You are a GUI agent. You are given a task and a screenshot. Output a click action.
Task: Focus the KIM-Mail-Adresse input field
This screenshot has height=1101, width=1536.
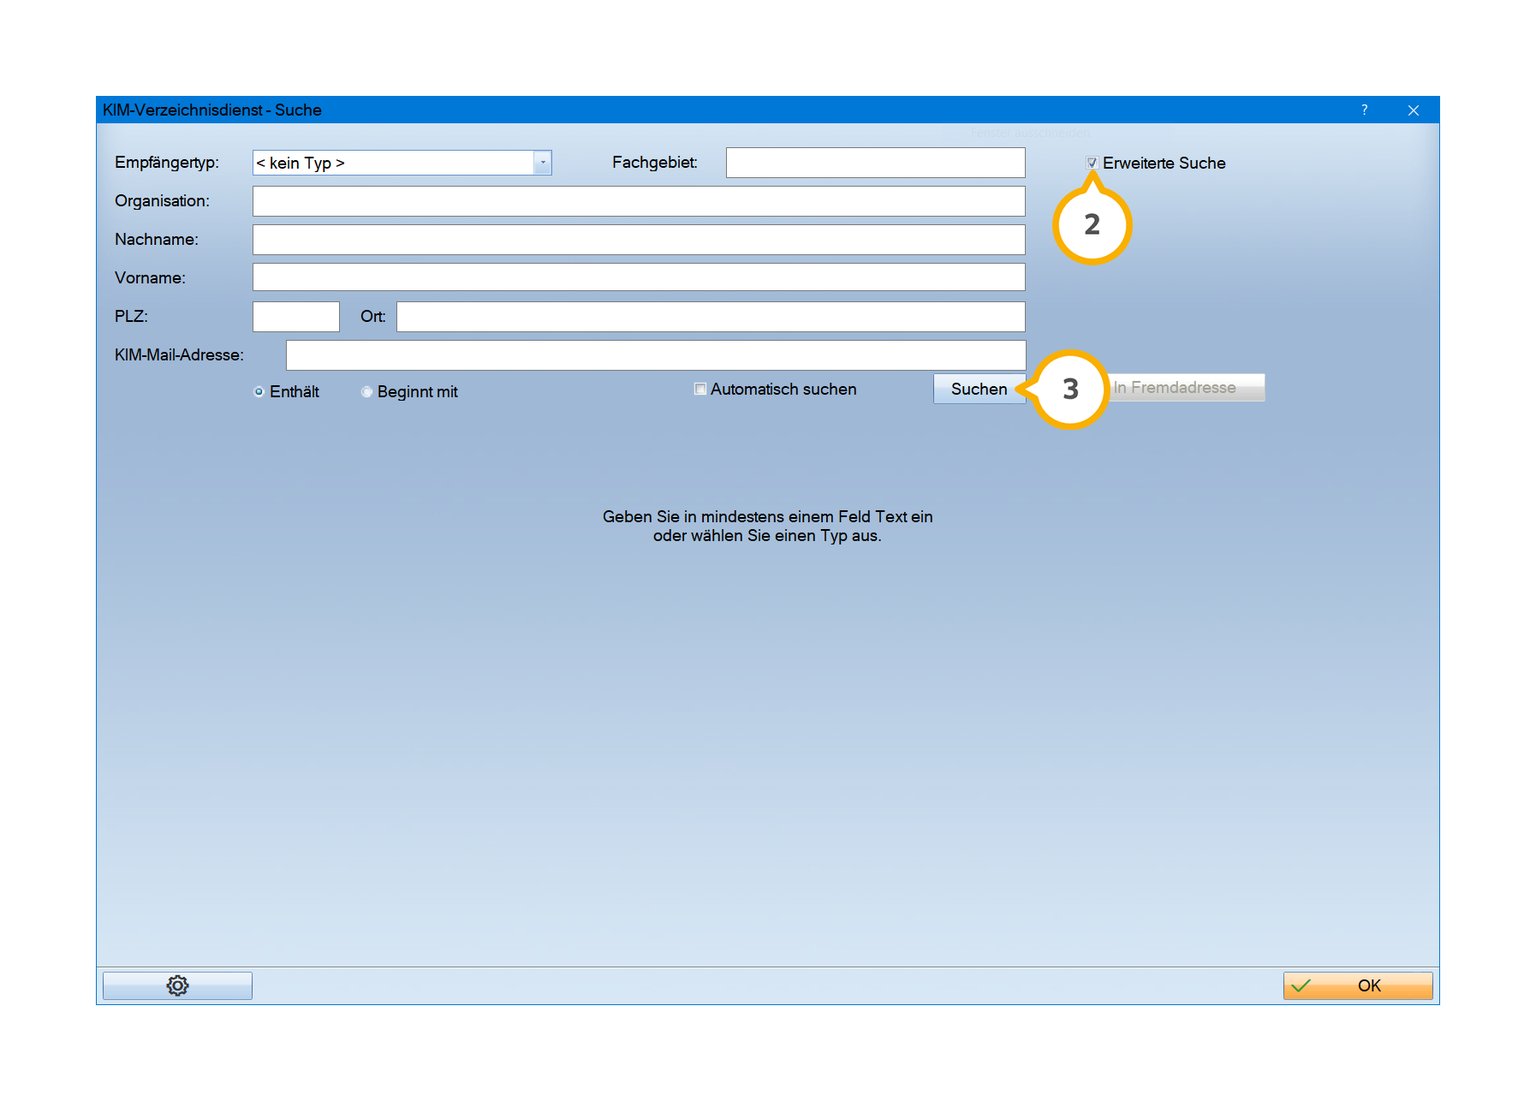[x=656, y=355]
